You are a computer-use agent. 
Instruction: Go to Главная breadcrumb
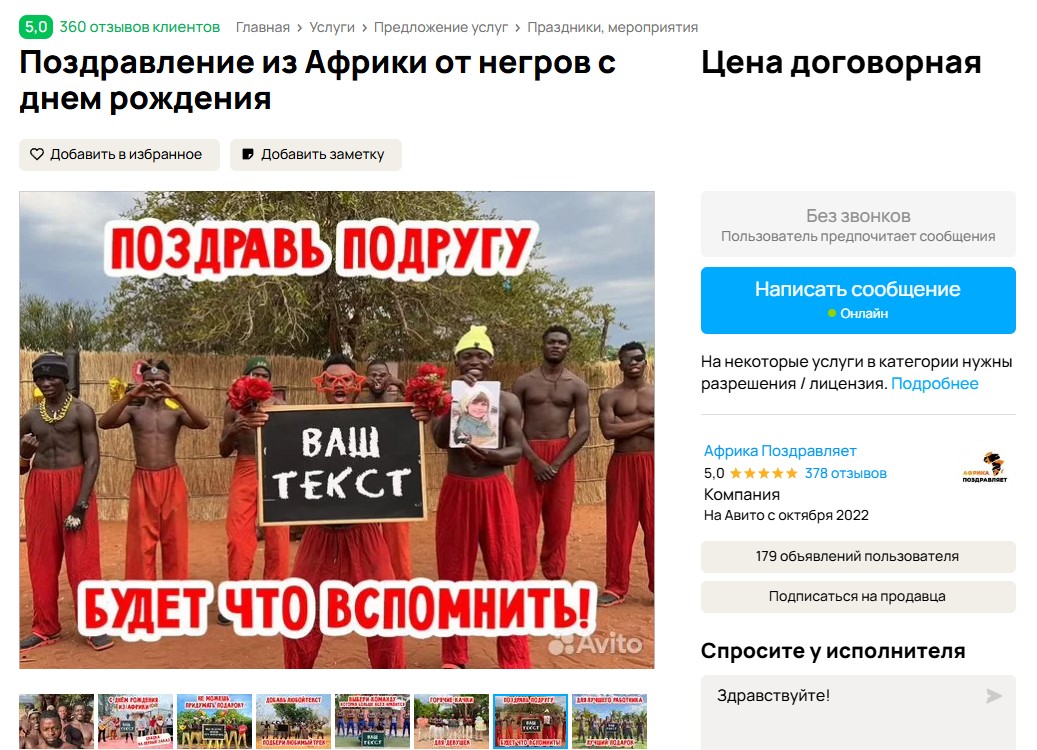263,27
